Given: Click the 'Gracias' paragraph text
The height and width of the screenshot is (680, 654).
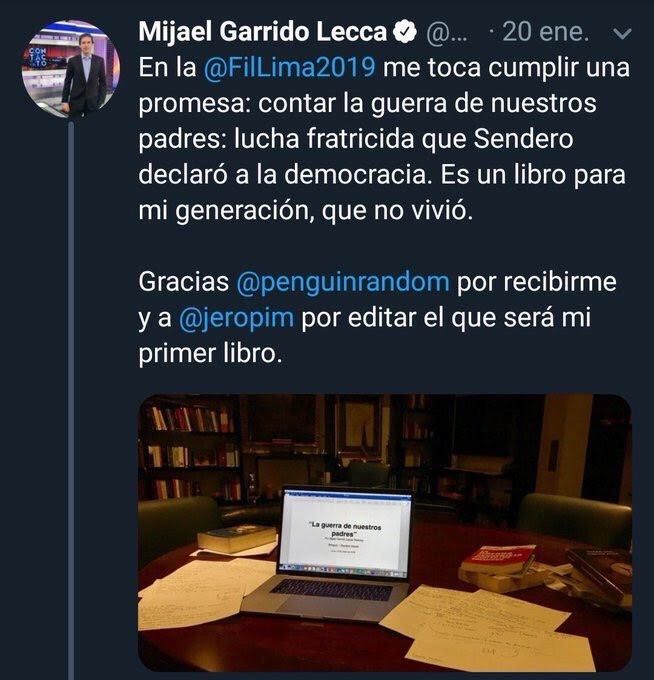Looking at the screenshot, I should click(377, 318).
